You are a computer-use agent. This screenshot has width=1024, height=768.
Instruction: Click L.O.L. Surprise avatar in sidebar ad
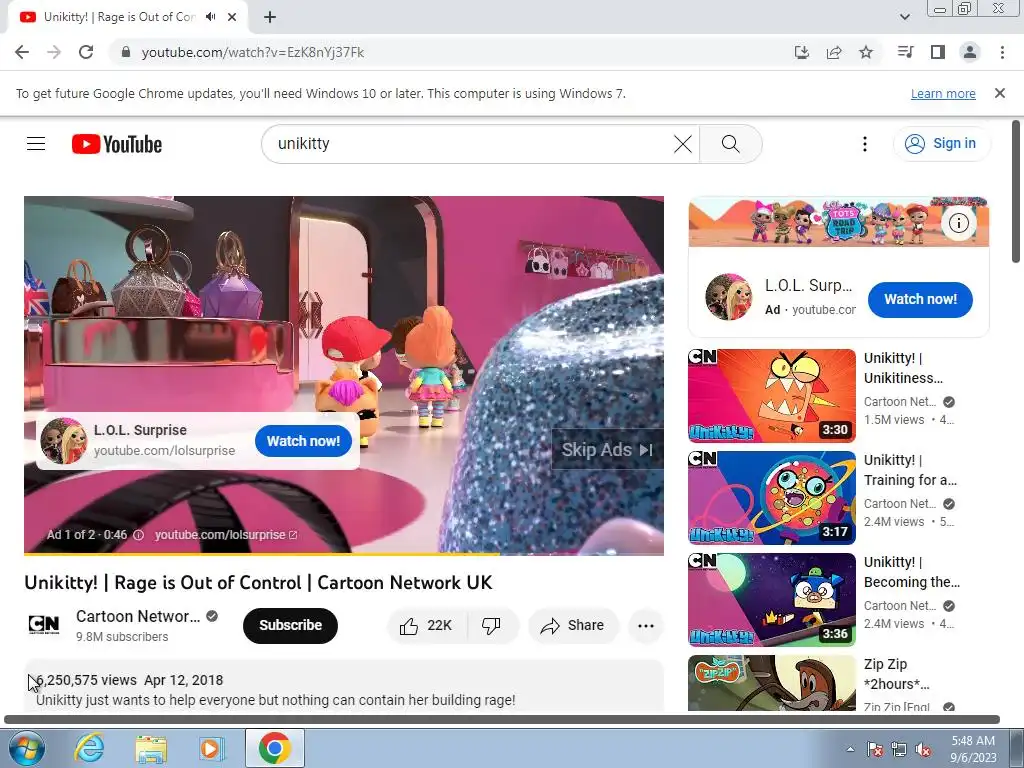coord(729,297)
